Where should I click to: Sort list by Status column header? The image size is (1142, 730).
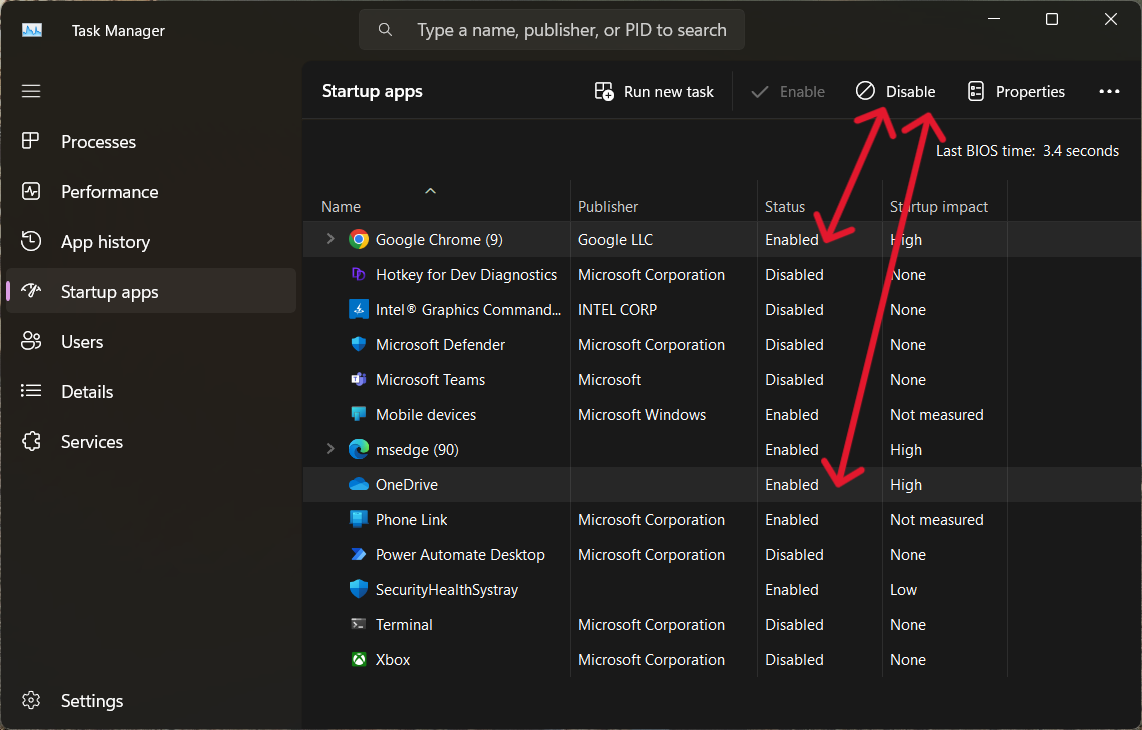[785, 207]
